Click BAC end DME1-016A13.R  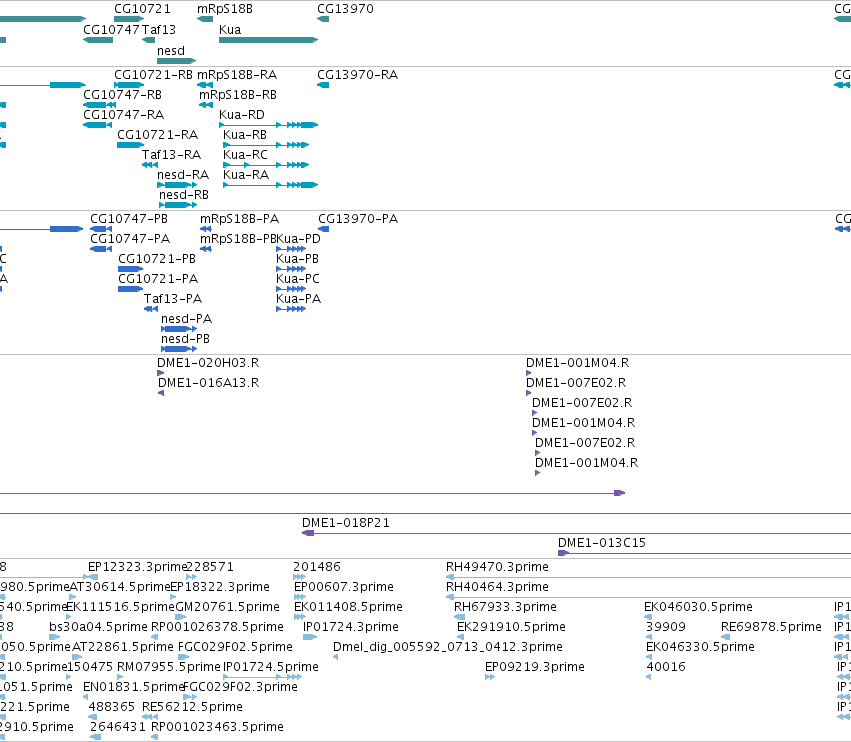point(161,393)
